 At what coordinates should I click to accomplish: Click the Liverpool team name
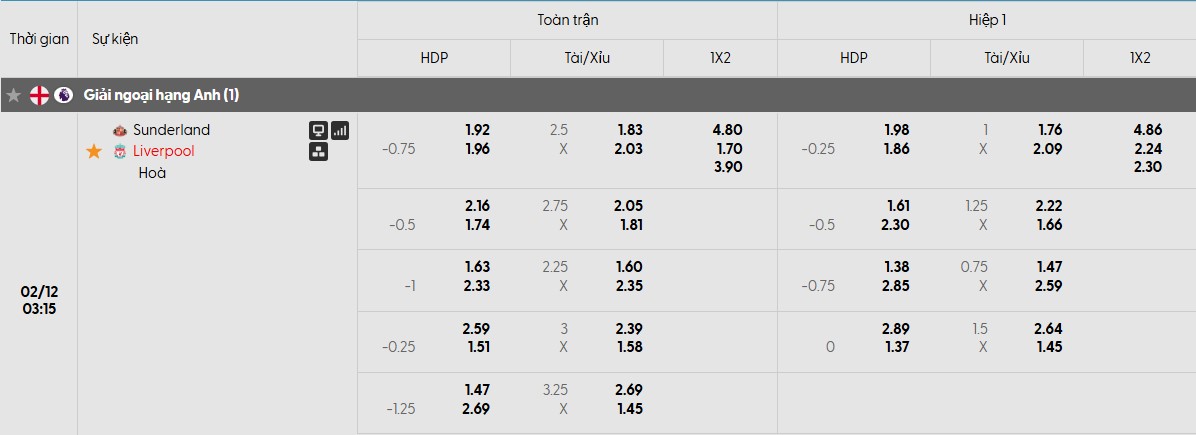(164, 151)
